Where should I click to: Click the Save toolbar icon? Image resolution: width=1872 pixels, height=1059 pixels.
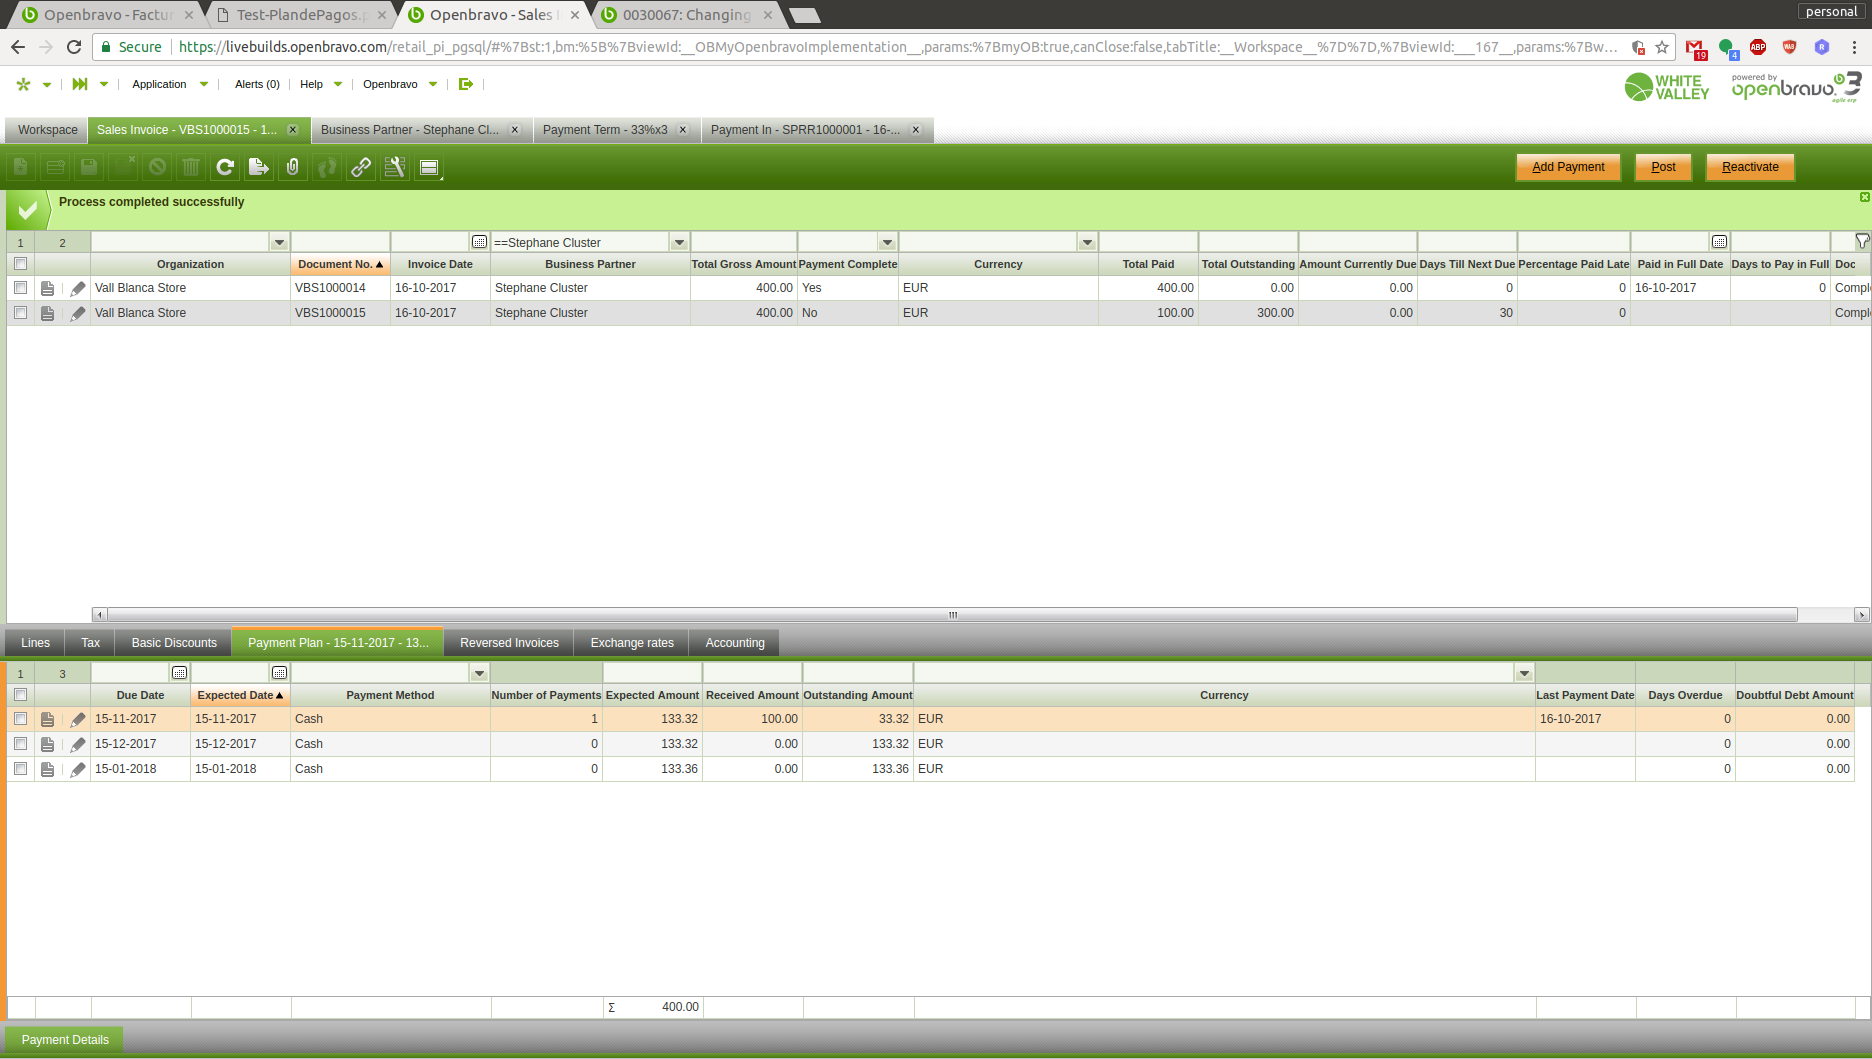(89, 167)
